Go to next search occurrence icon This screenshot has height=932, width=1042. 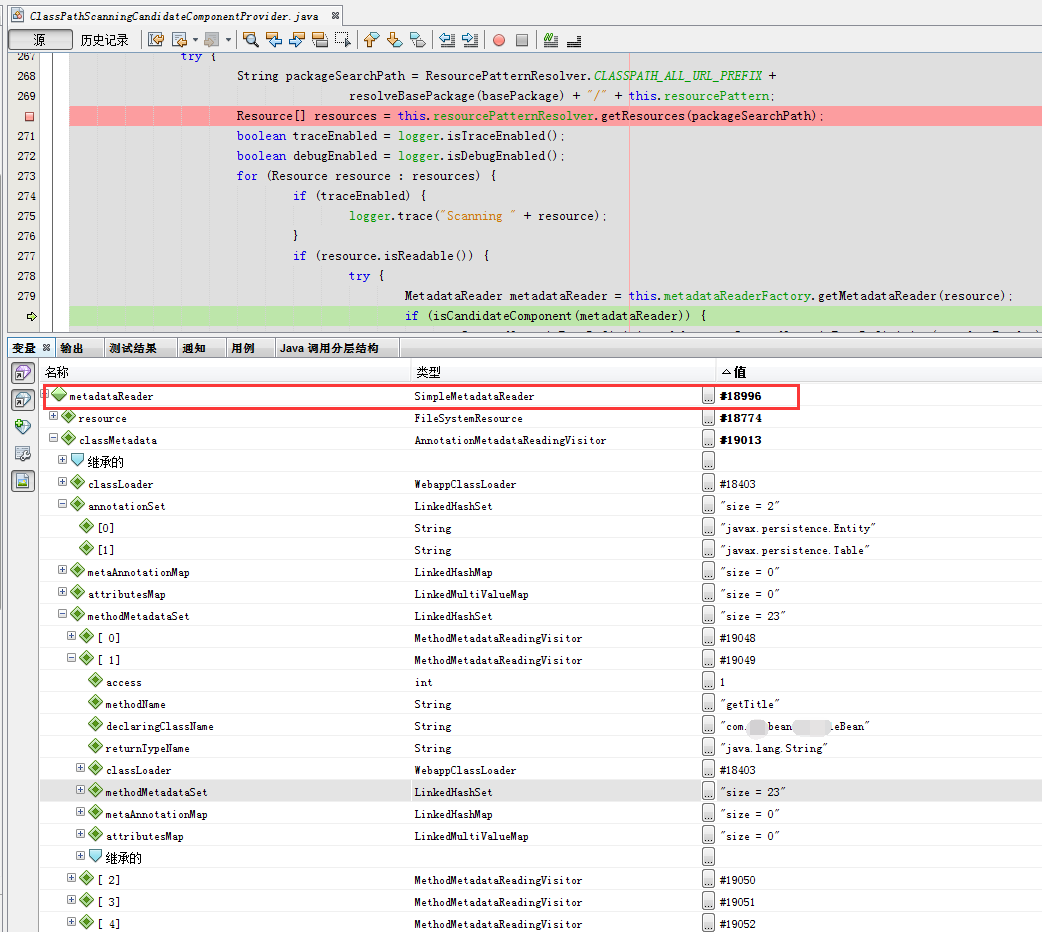(x=296, y=40)
